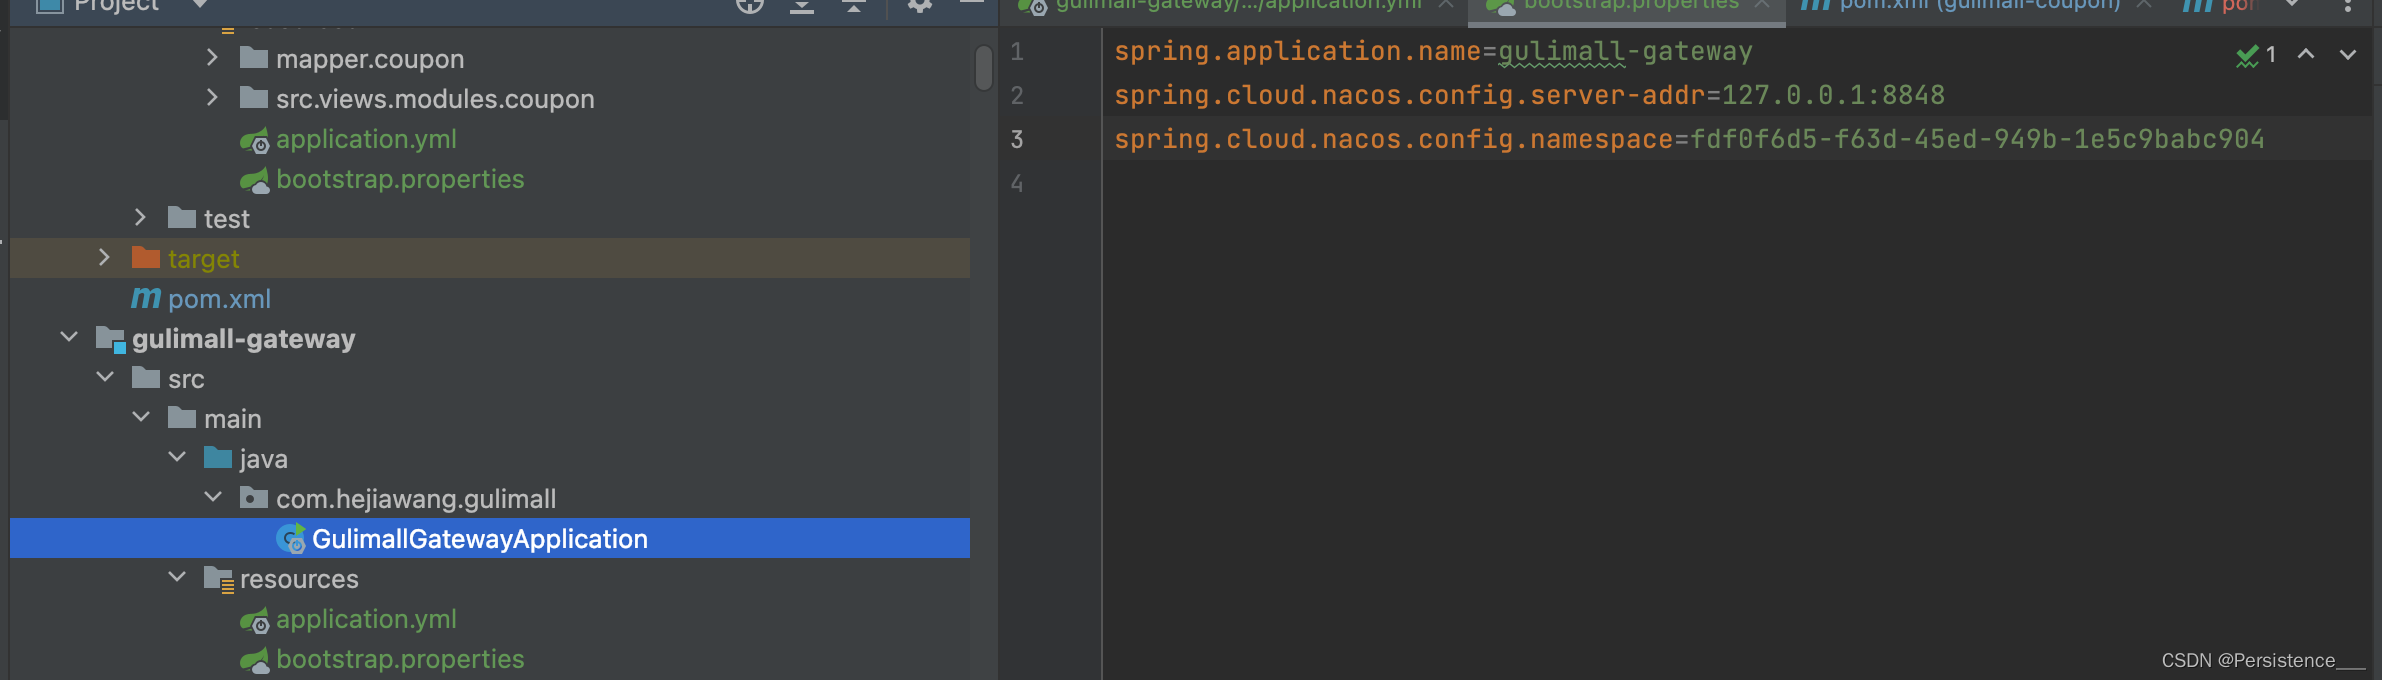Click the Maven icon beside pom.xml
The image size is (2382, 680).
point(146,298)
